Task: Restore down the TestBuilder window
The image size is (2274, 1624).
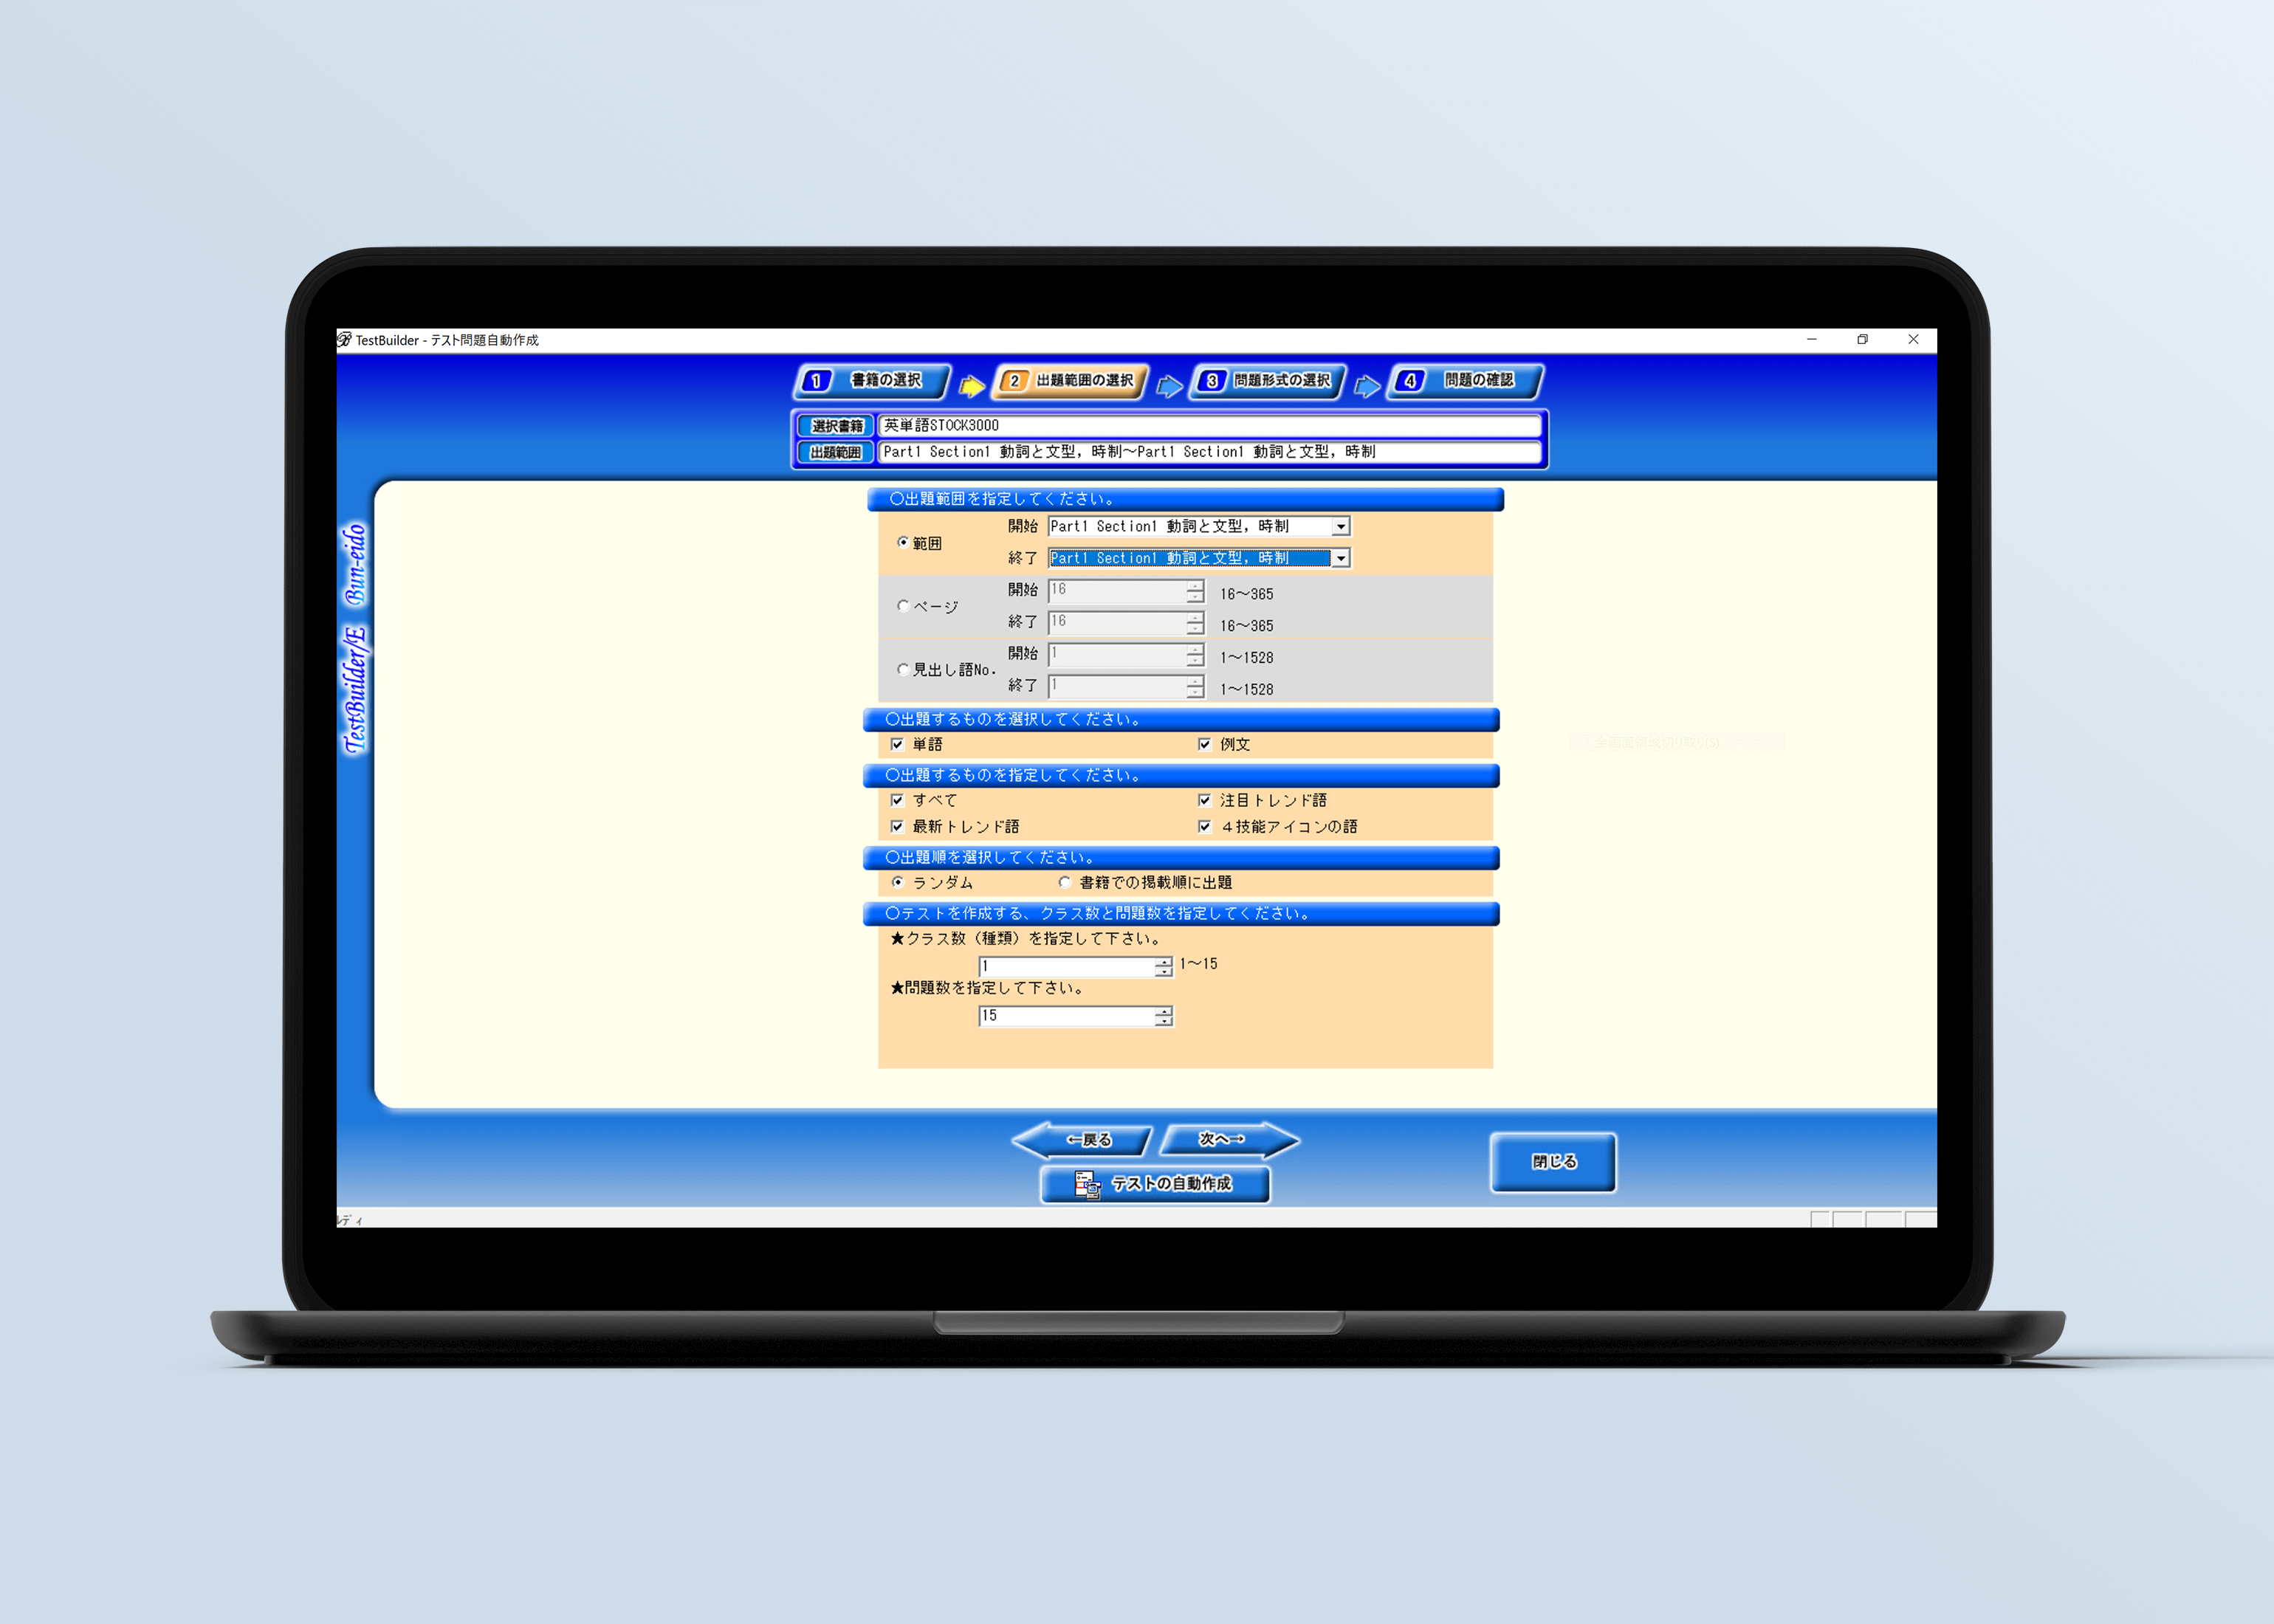Action: pos(1862,340)
